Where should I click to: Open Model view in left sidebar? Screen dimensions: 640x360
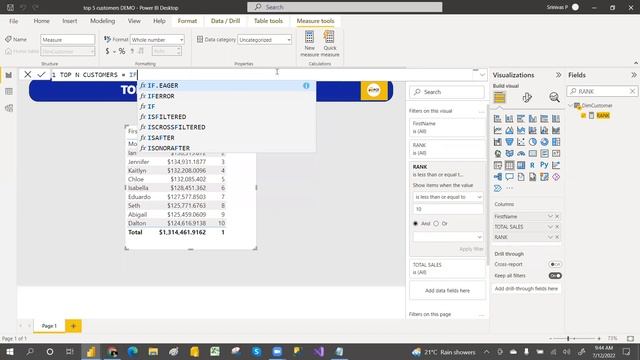(9, 108)
